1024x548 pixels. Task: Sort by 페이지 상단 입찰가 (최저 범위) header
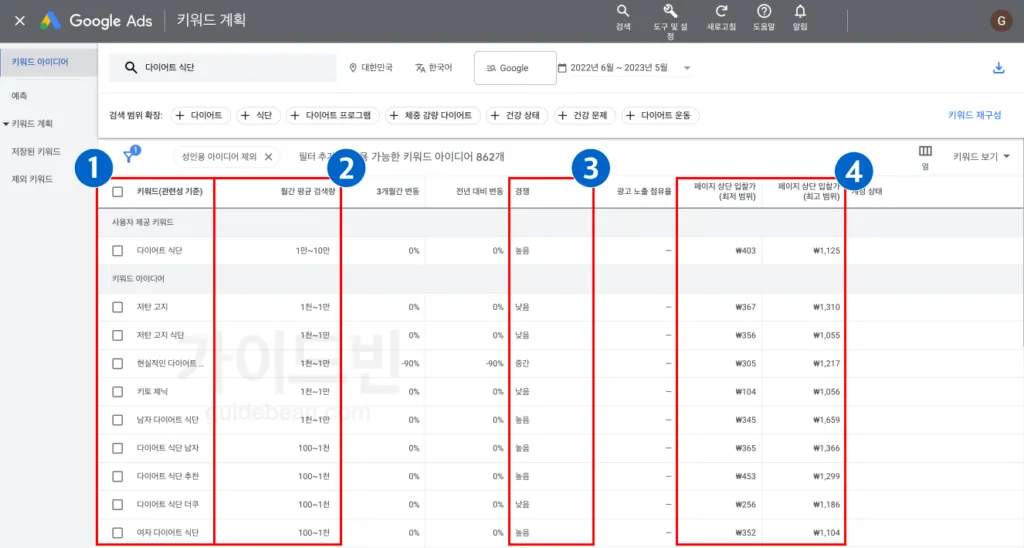click(725, 191)
